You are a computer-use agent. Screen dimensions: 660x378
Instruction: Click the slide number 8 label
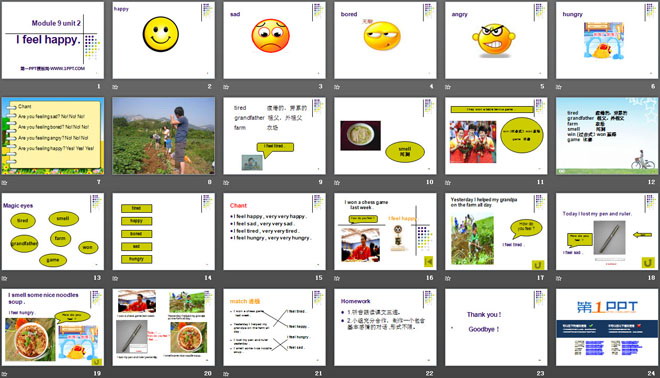point(210,182)
